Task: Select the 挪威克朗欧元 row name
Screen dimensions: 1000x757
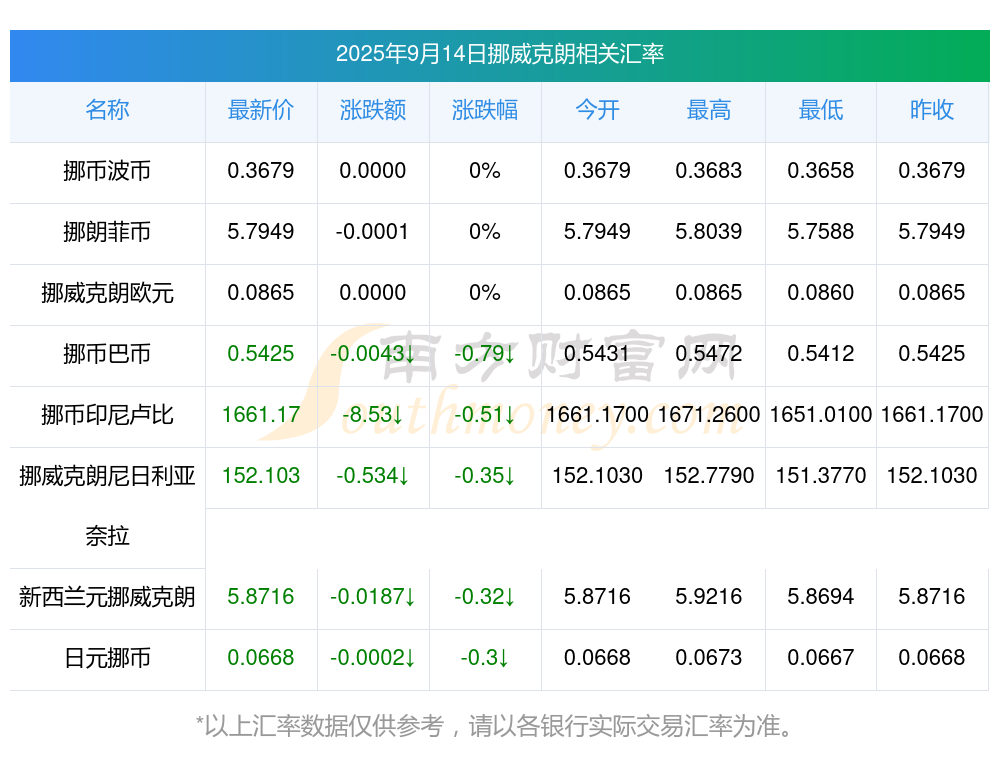Action: [x=107, y=293]
